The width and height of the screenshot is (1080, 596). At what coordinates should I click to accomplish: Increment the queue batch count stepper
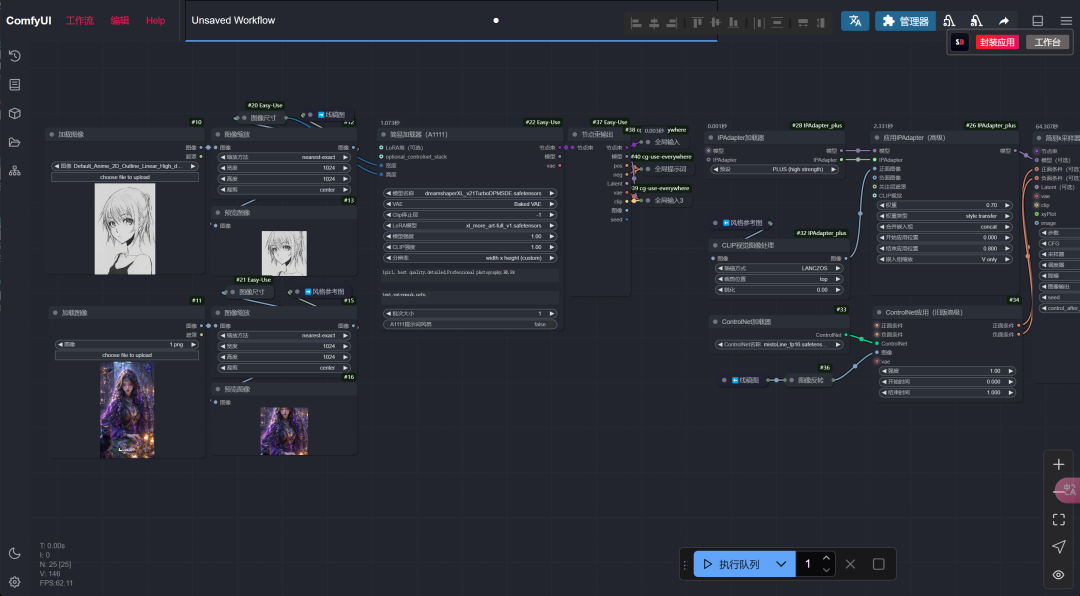827,558
